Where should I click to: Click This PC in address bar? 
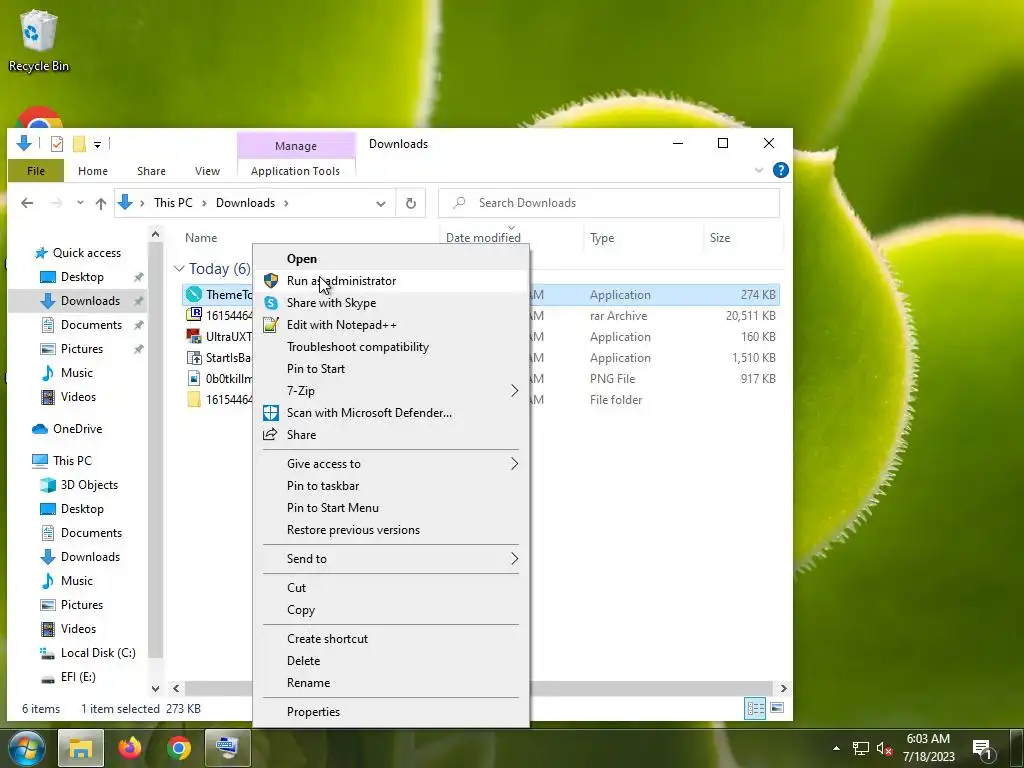[173, 203]
